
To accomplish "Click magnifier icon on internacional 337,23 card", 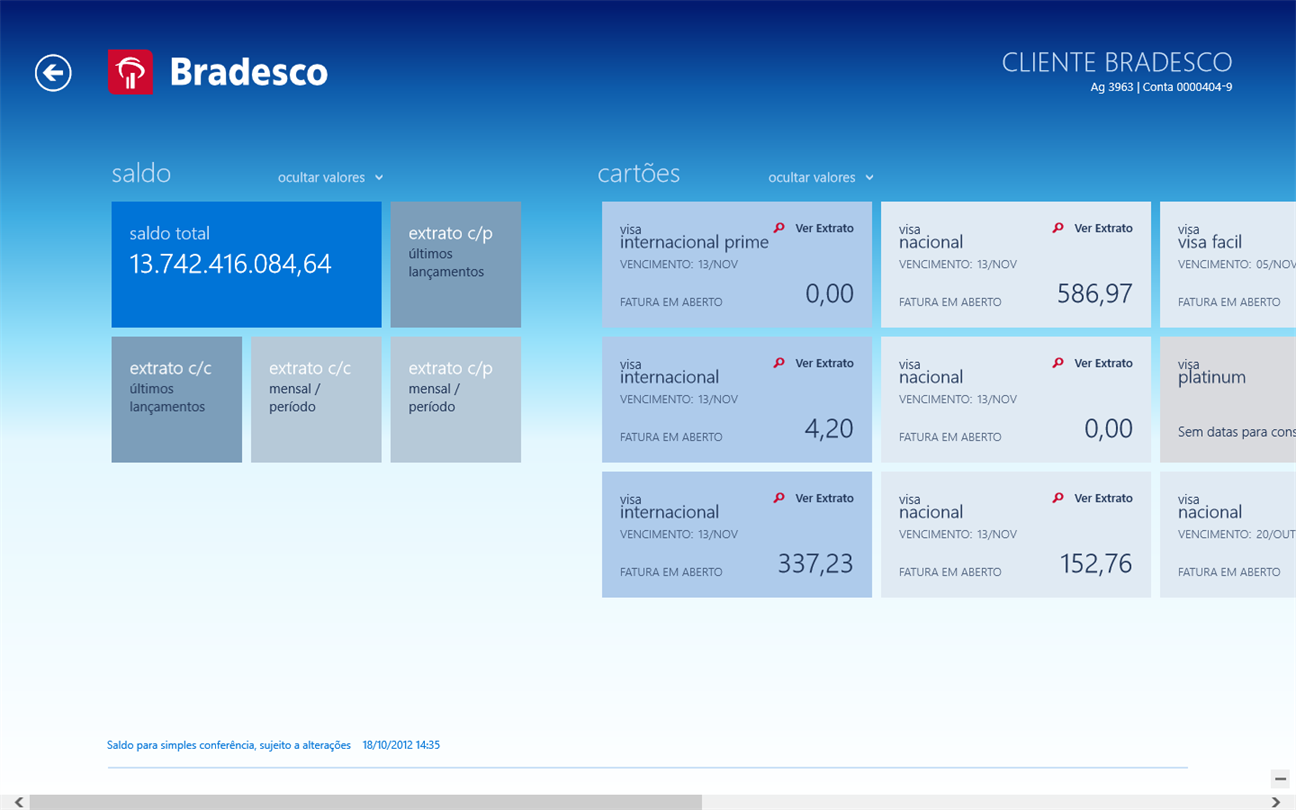I will 779,498.
